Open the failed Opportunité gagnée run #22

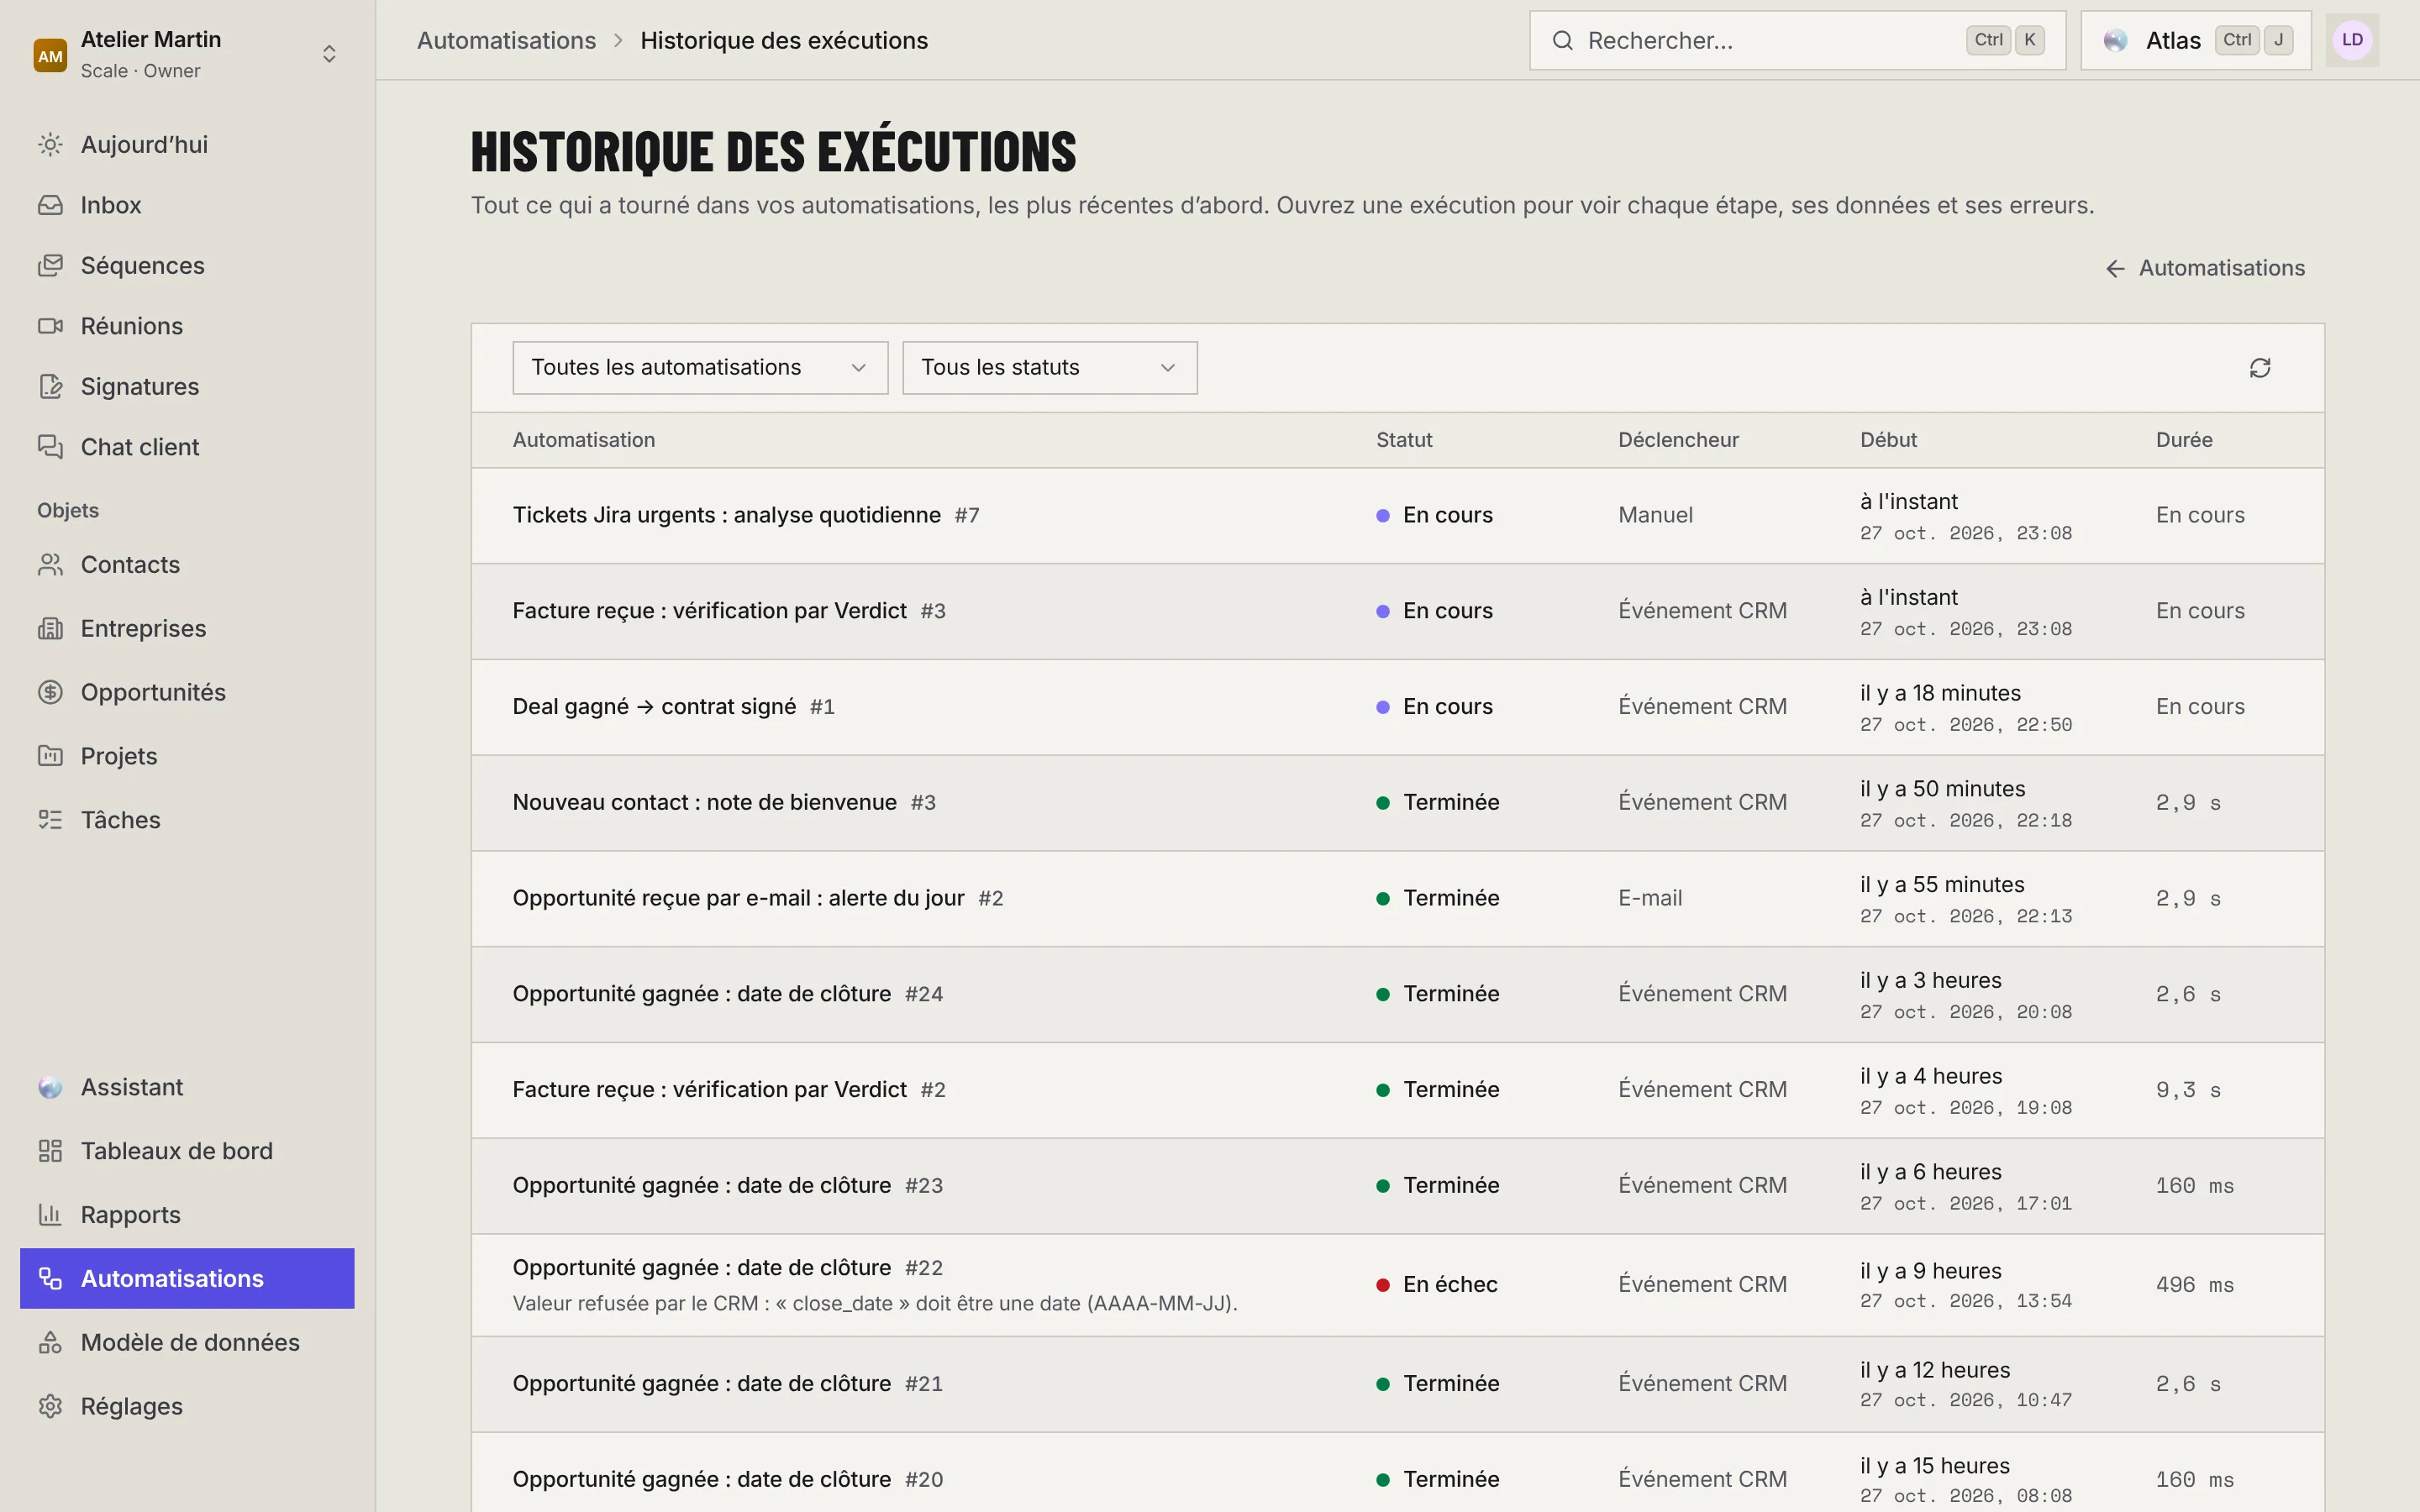click(x=1397, y=1285)
